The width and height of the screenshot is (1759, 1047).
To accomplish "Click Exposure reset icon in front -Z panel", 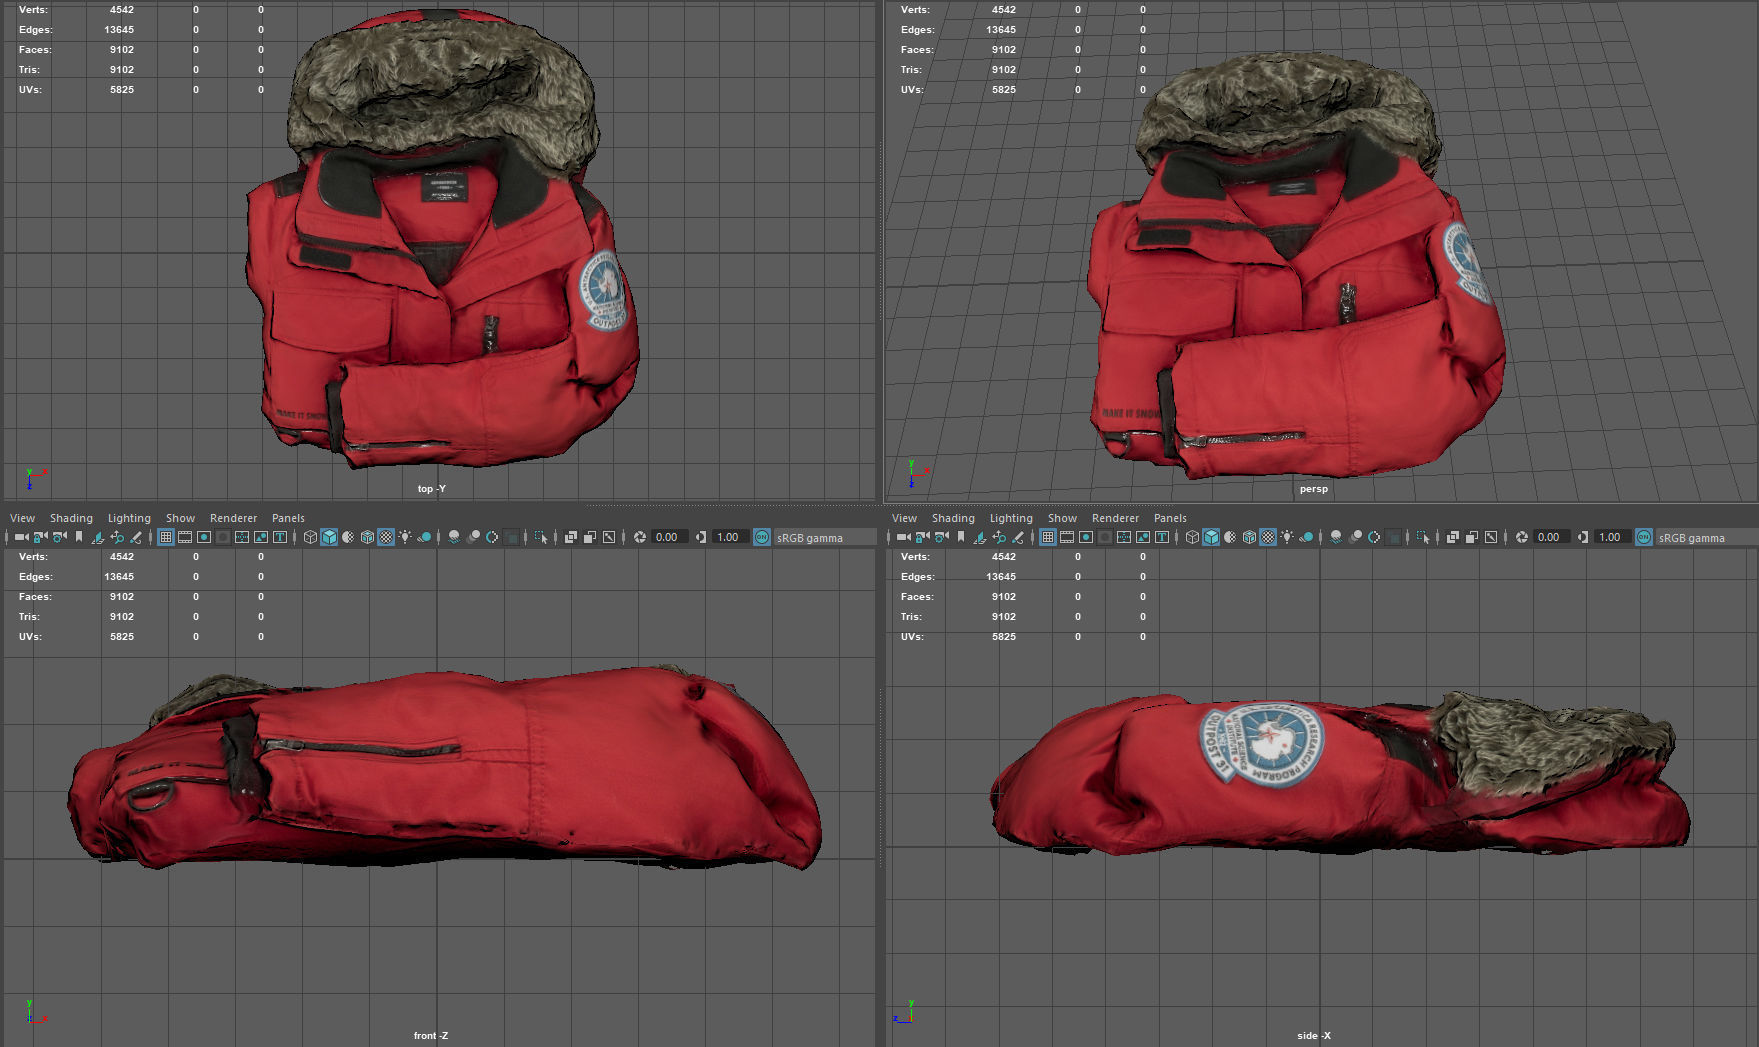I will coord(639,537).
